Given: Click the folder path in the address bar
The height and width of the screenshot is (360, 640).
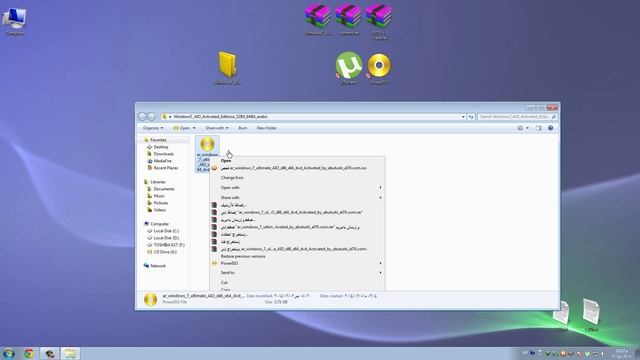Looking at the screenshot, I should click(x=220, y=117).
